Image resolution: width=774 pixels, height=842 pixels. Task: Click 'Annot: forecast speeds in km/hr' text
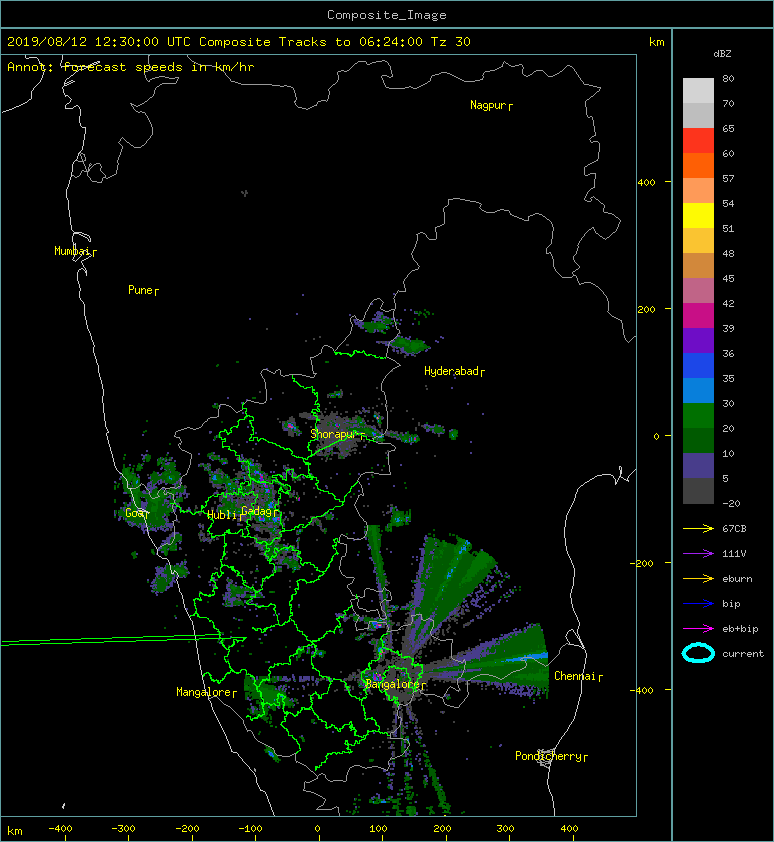[x=131, y=67]
